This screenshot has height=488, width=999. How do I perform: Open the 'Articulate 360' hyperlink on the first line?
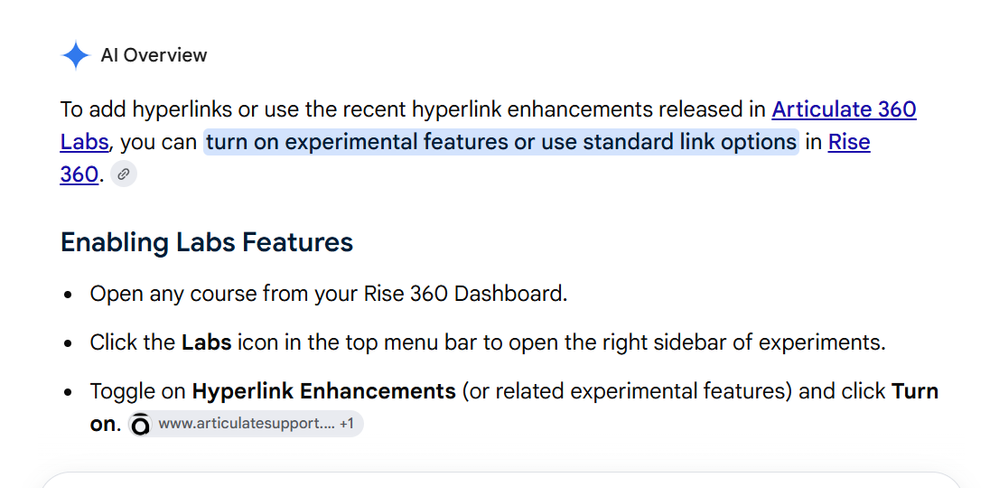[844, 110]
